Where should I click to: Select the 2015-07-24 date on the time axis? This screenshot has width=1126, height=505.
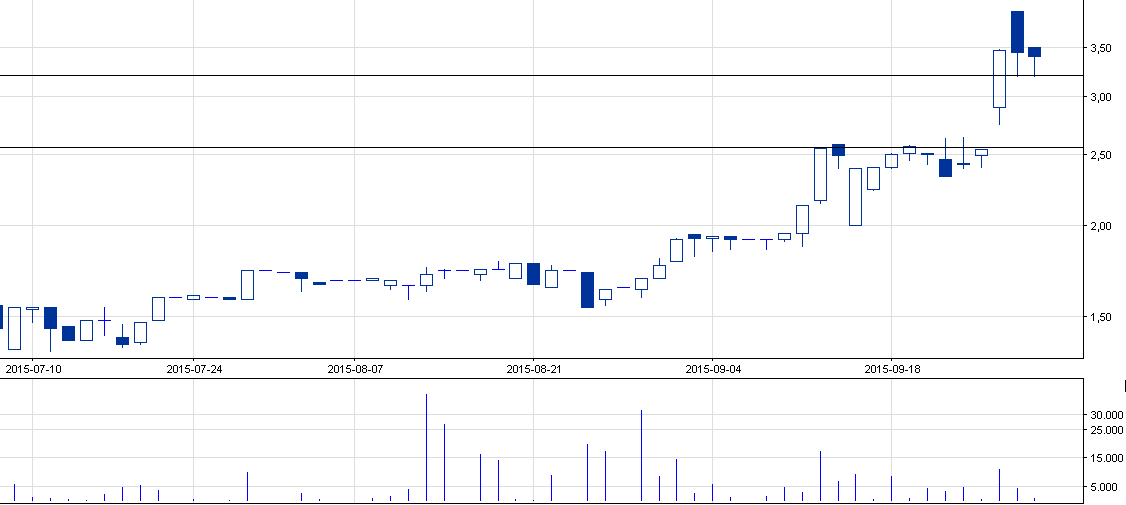tap(193, 369)
